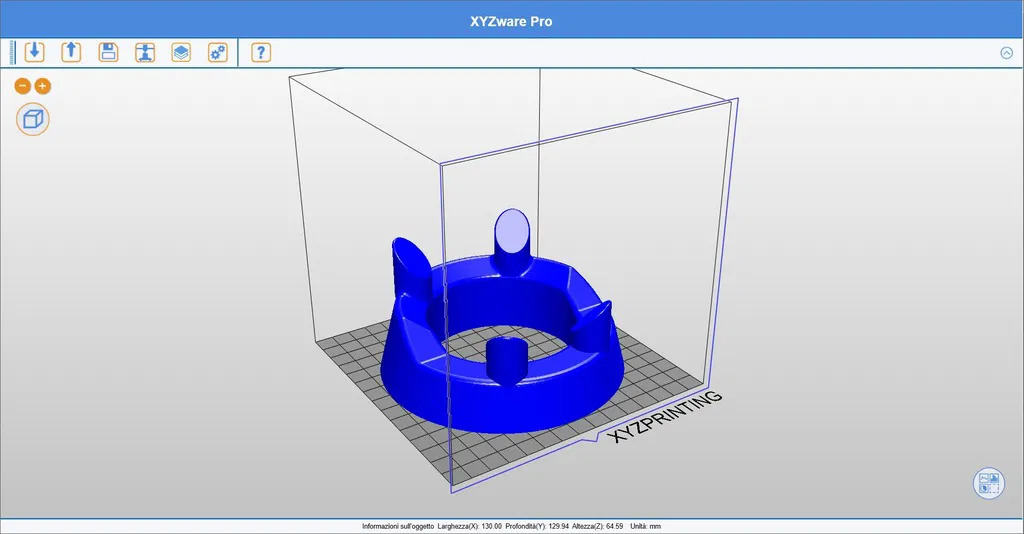Zoom in with the plus button
The image size is (1024, 534).
coord(42,86)
